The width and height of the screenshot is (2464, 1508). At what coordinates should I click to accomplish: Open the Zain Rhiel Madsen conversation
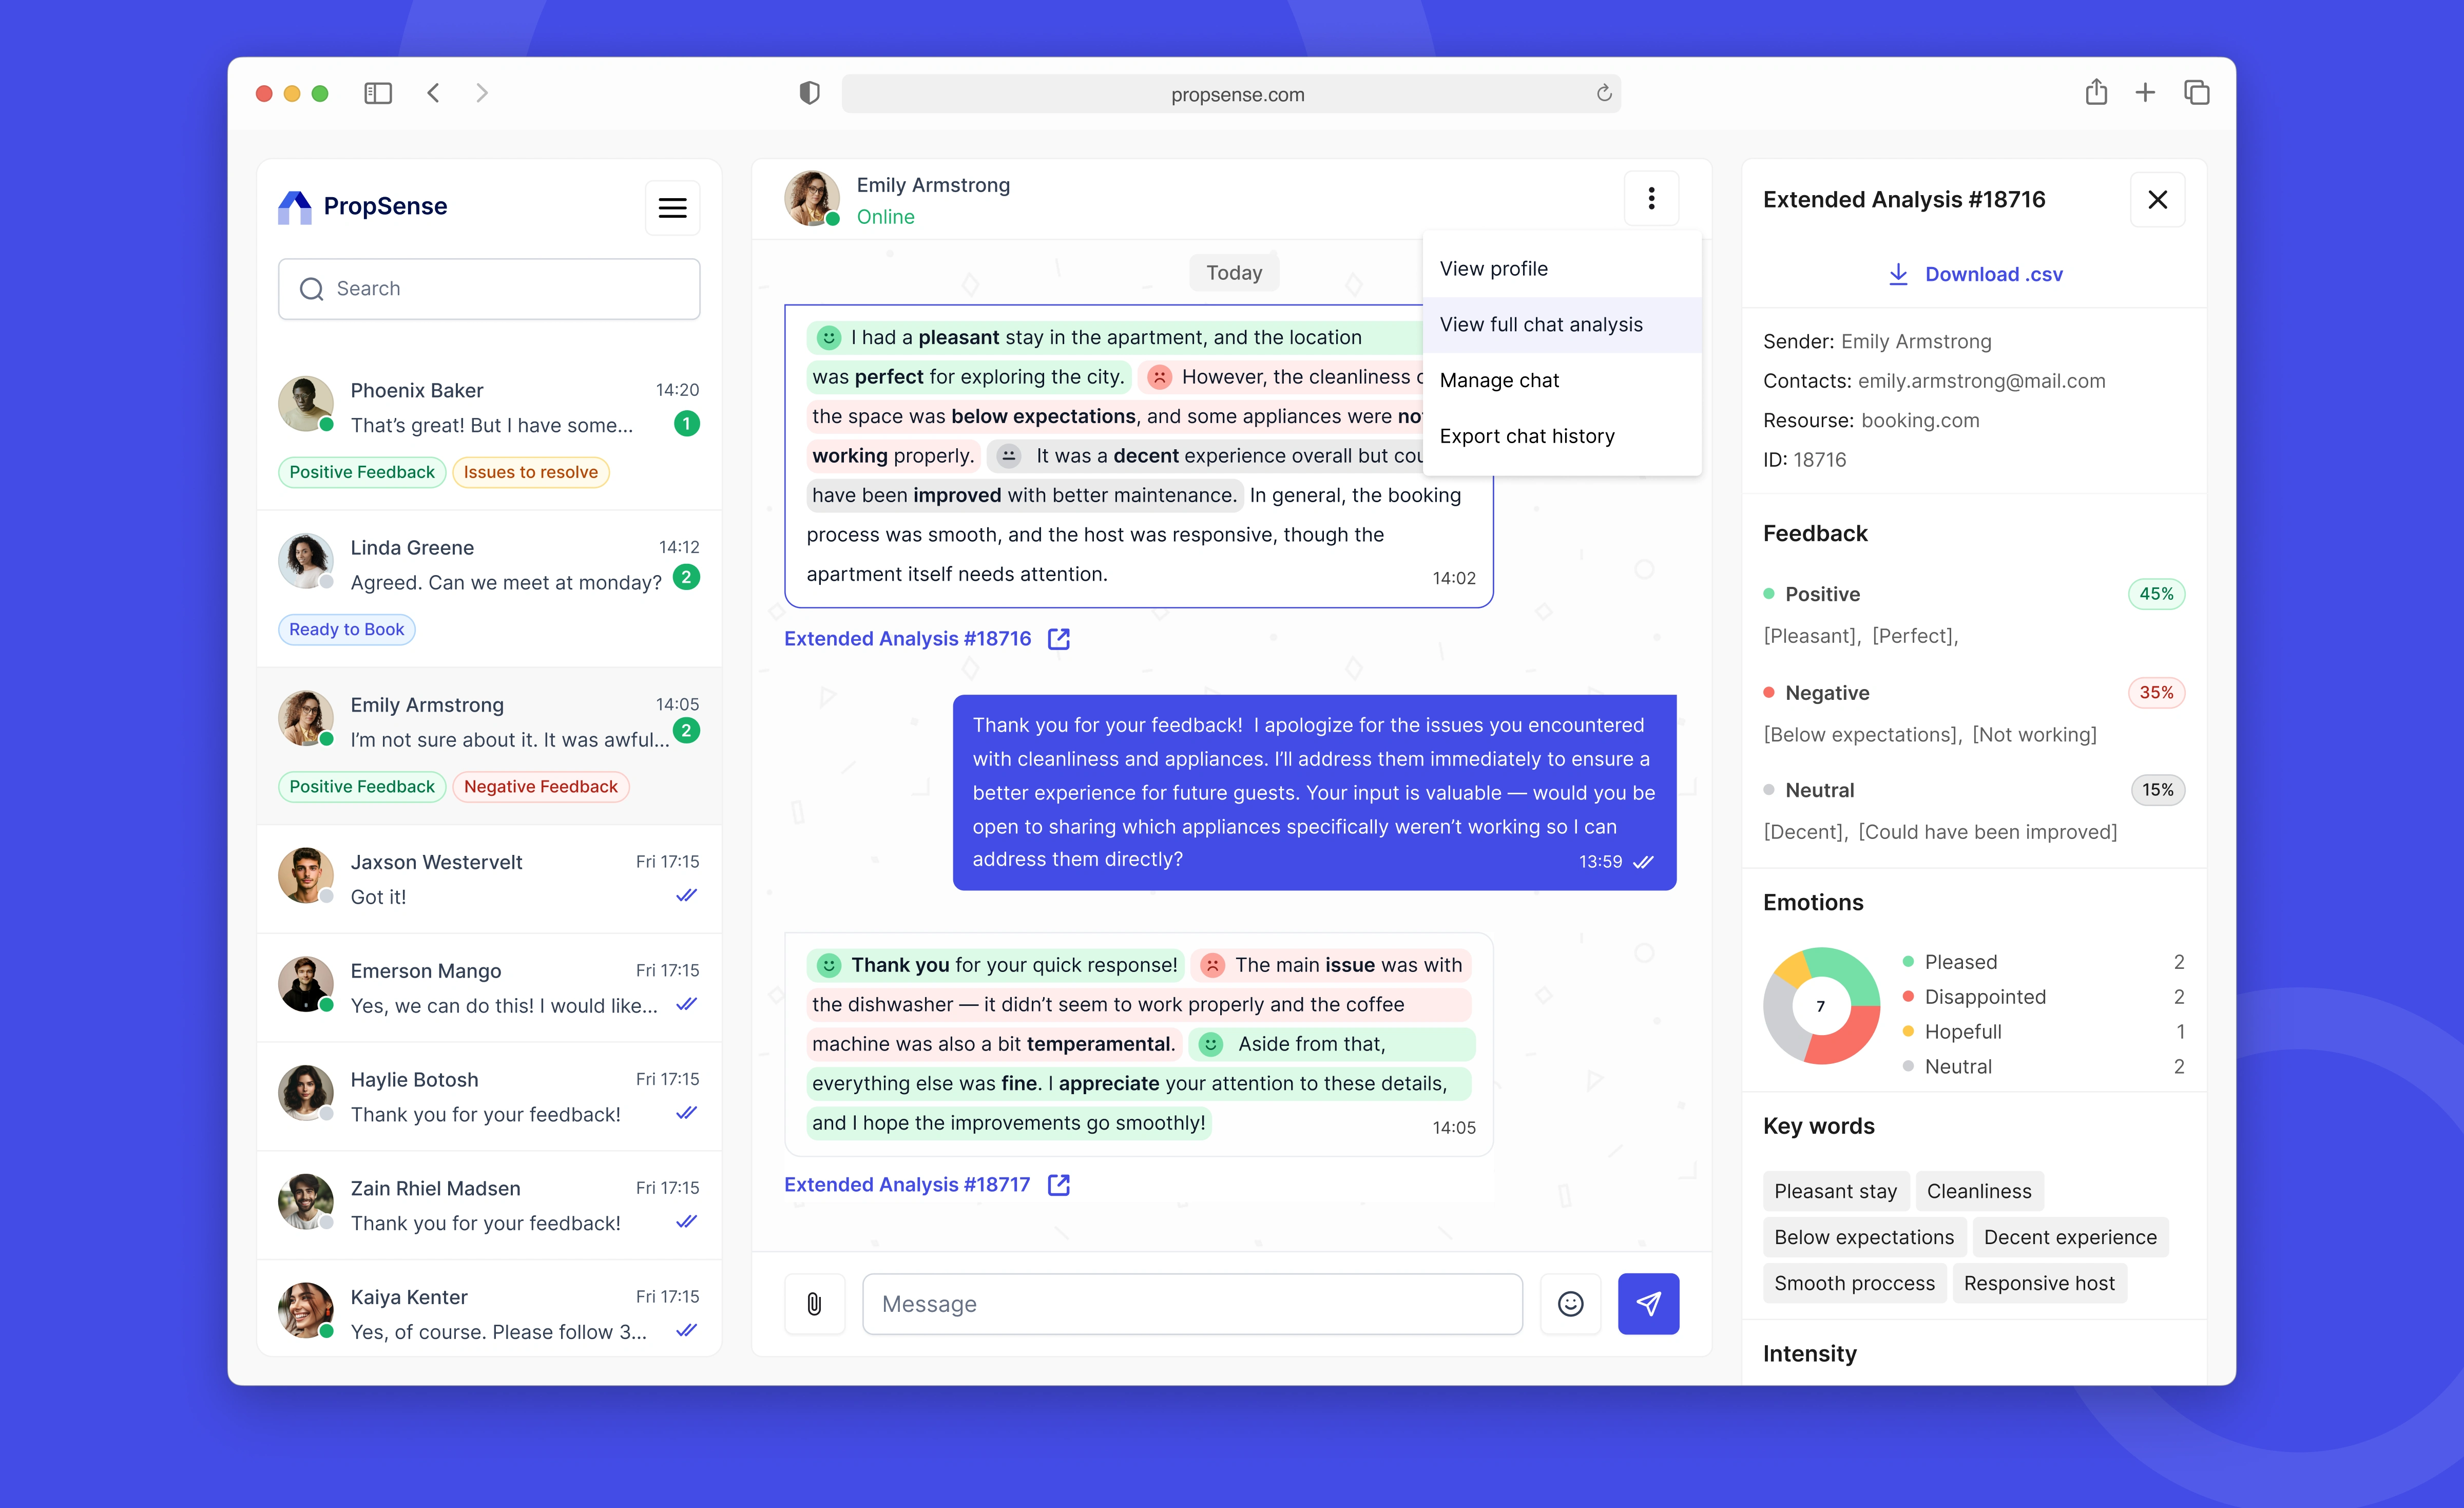[489, 1205]
